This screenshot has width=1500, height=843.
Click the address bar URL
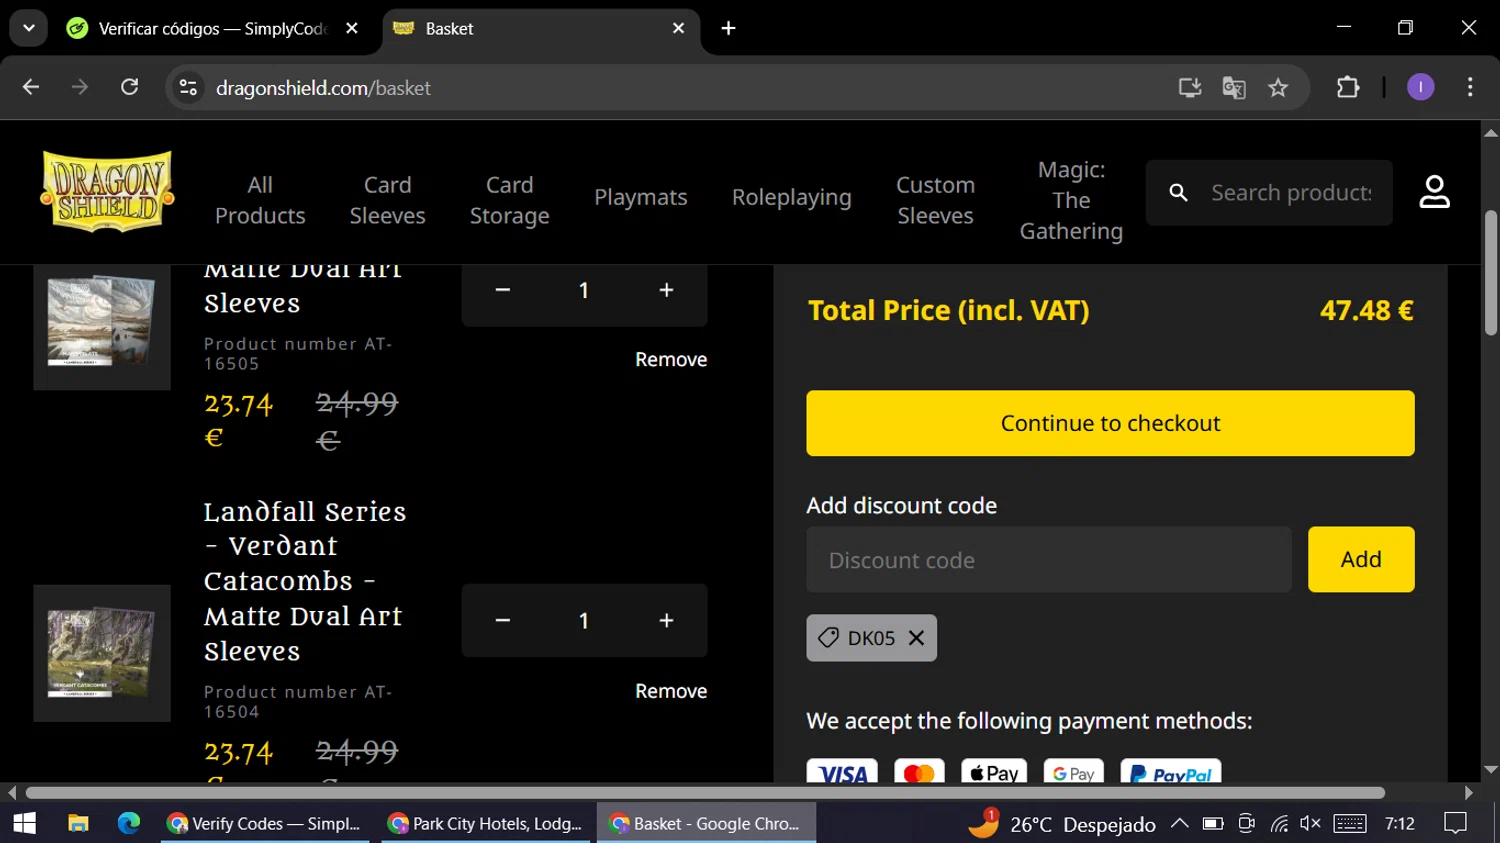[323, 88]
